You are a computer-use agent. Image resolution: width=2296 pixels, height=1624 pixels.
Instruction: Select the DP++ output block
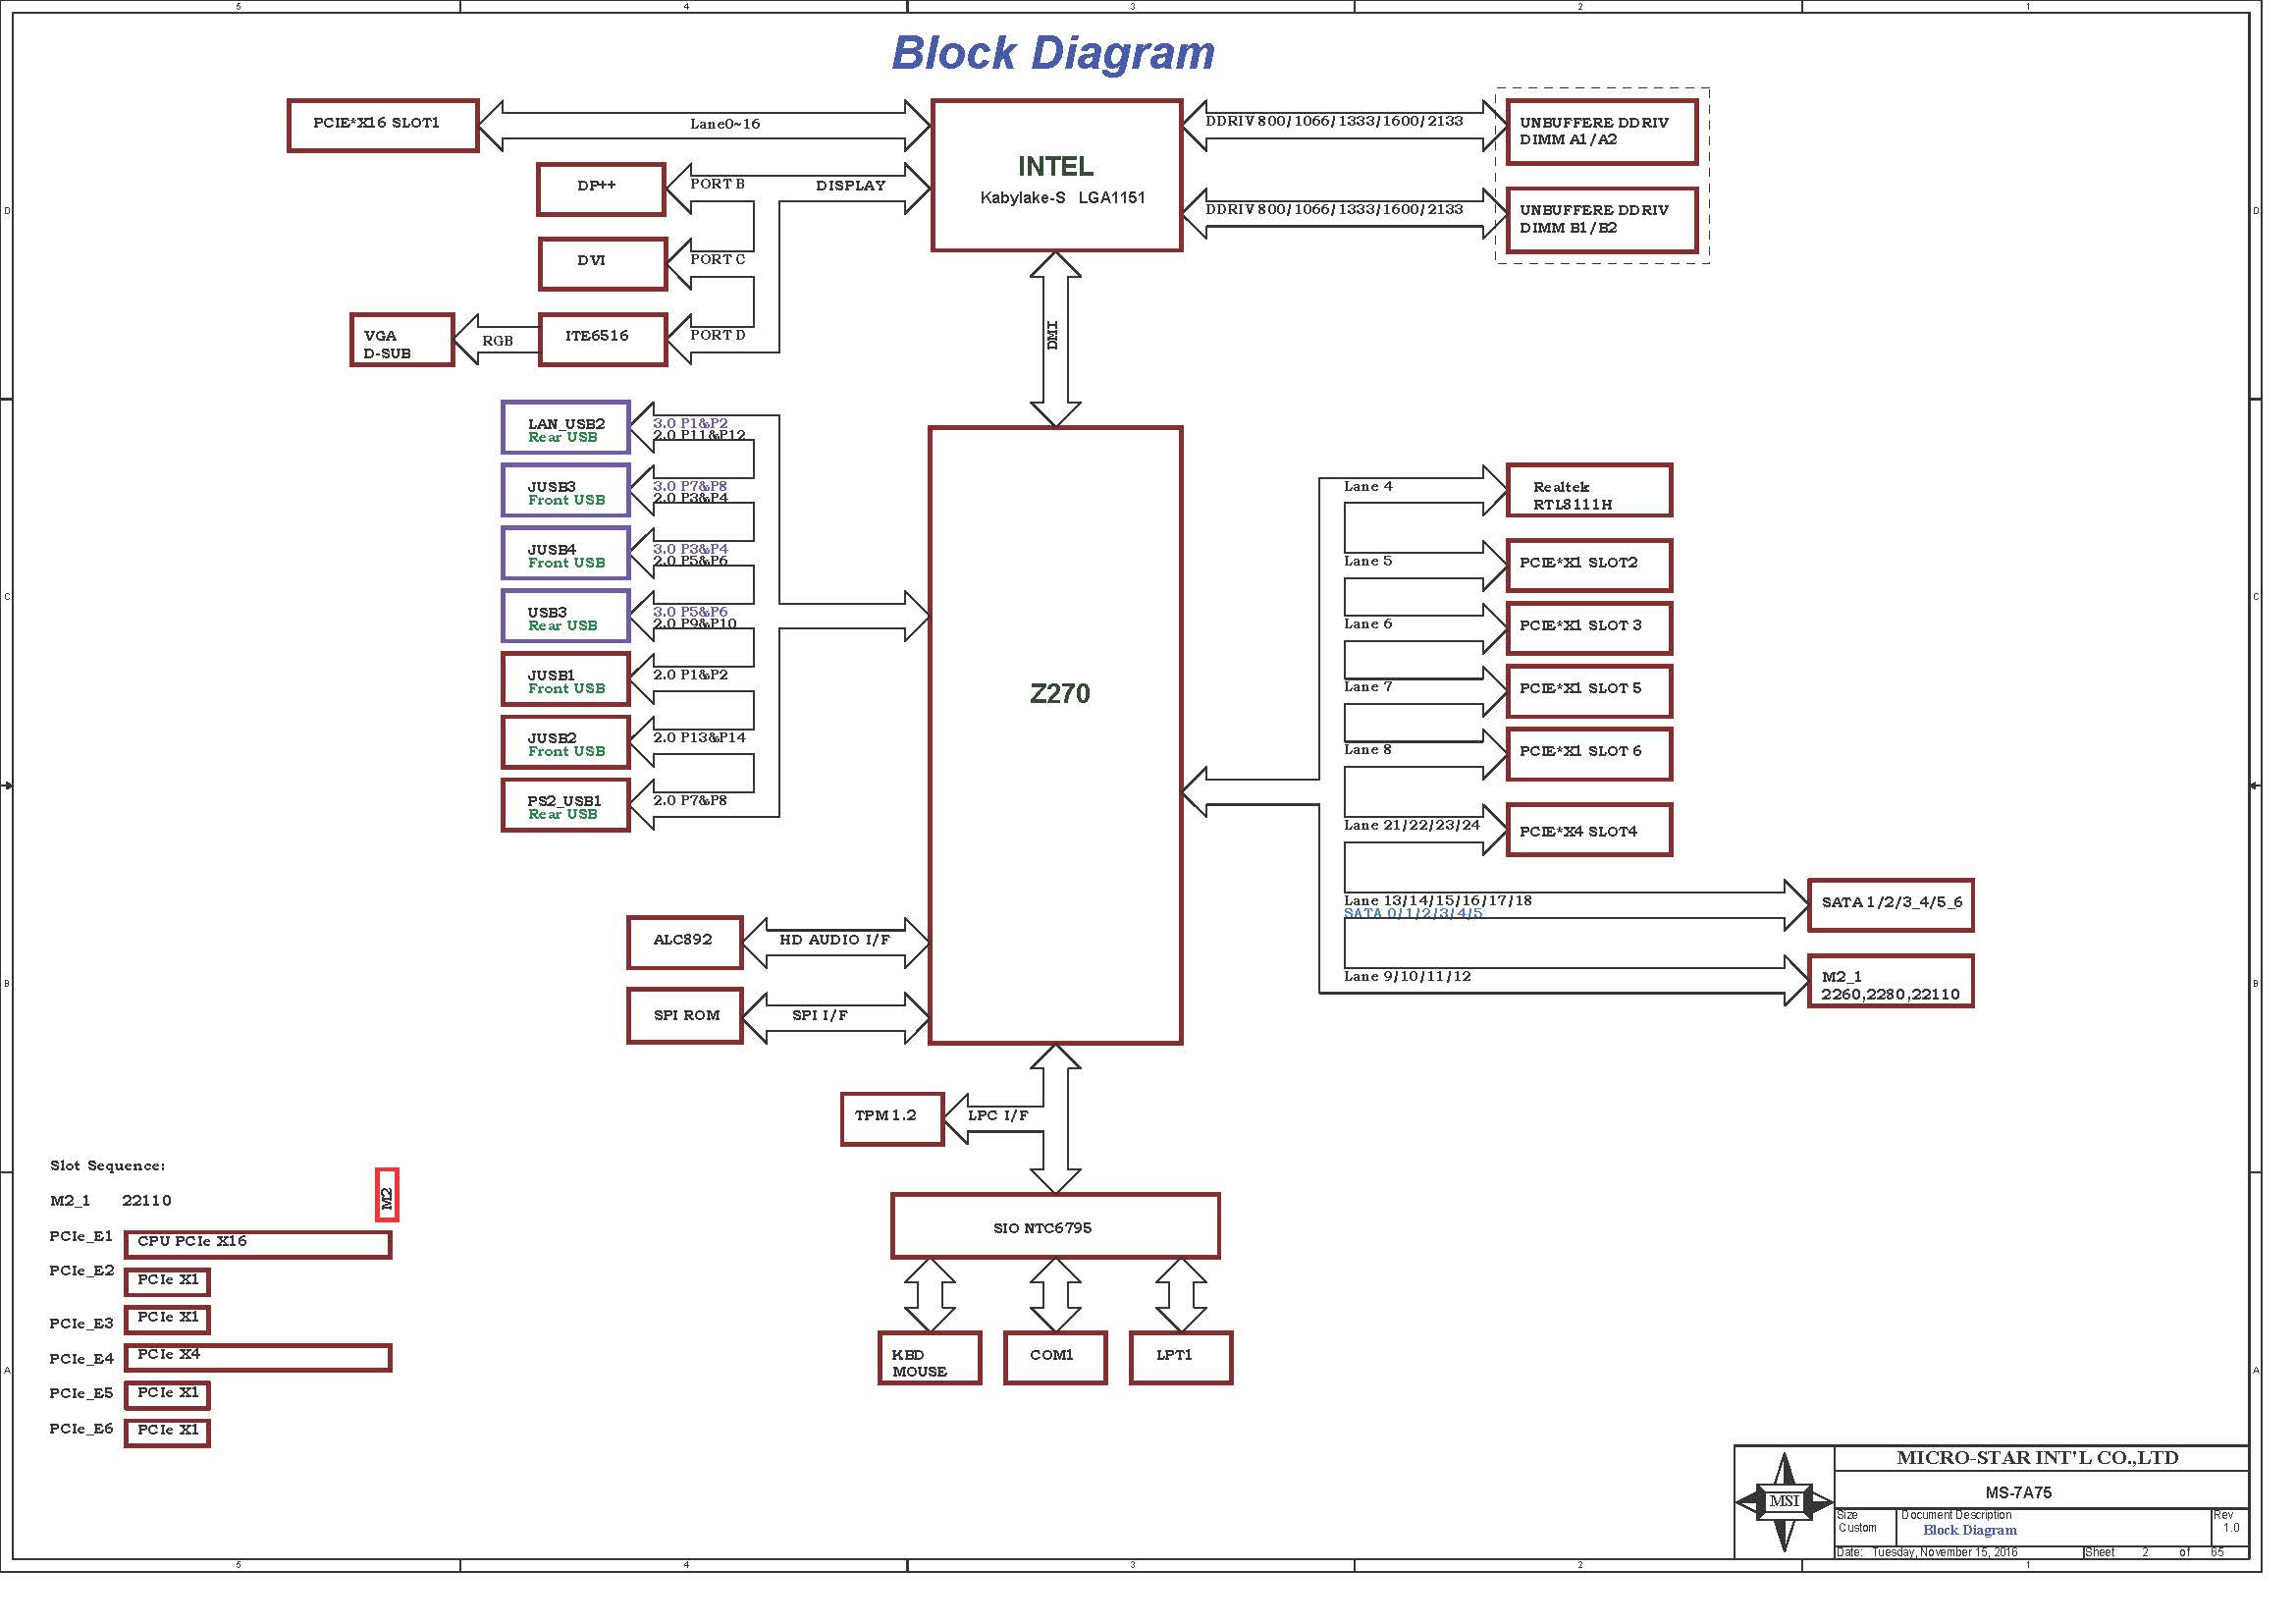pos(601,189)
